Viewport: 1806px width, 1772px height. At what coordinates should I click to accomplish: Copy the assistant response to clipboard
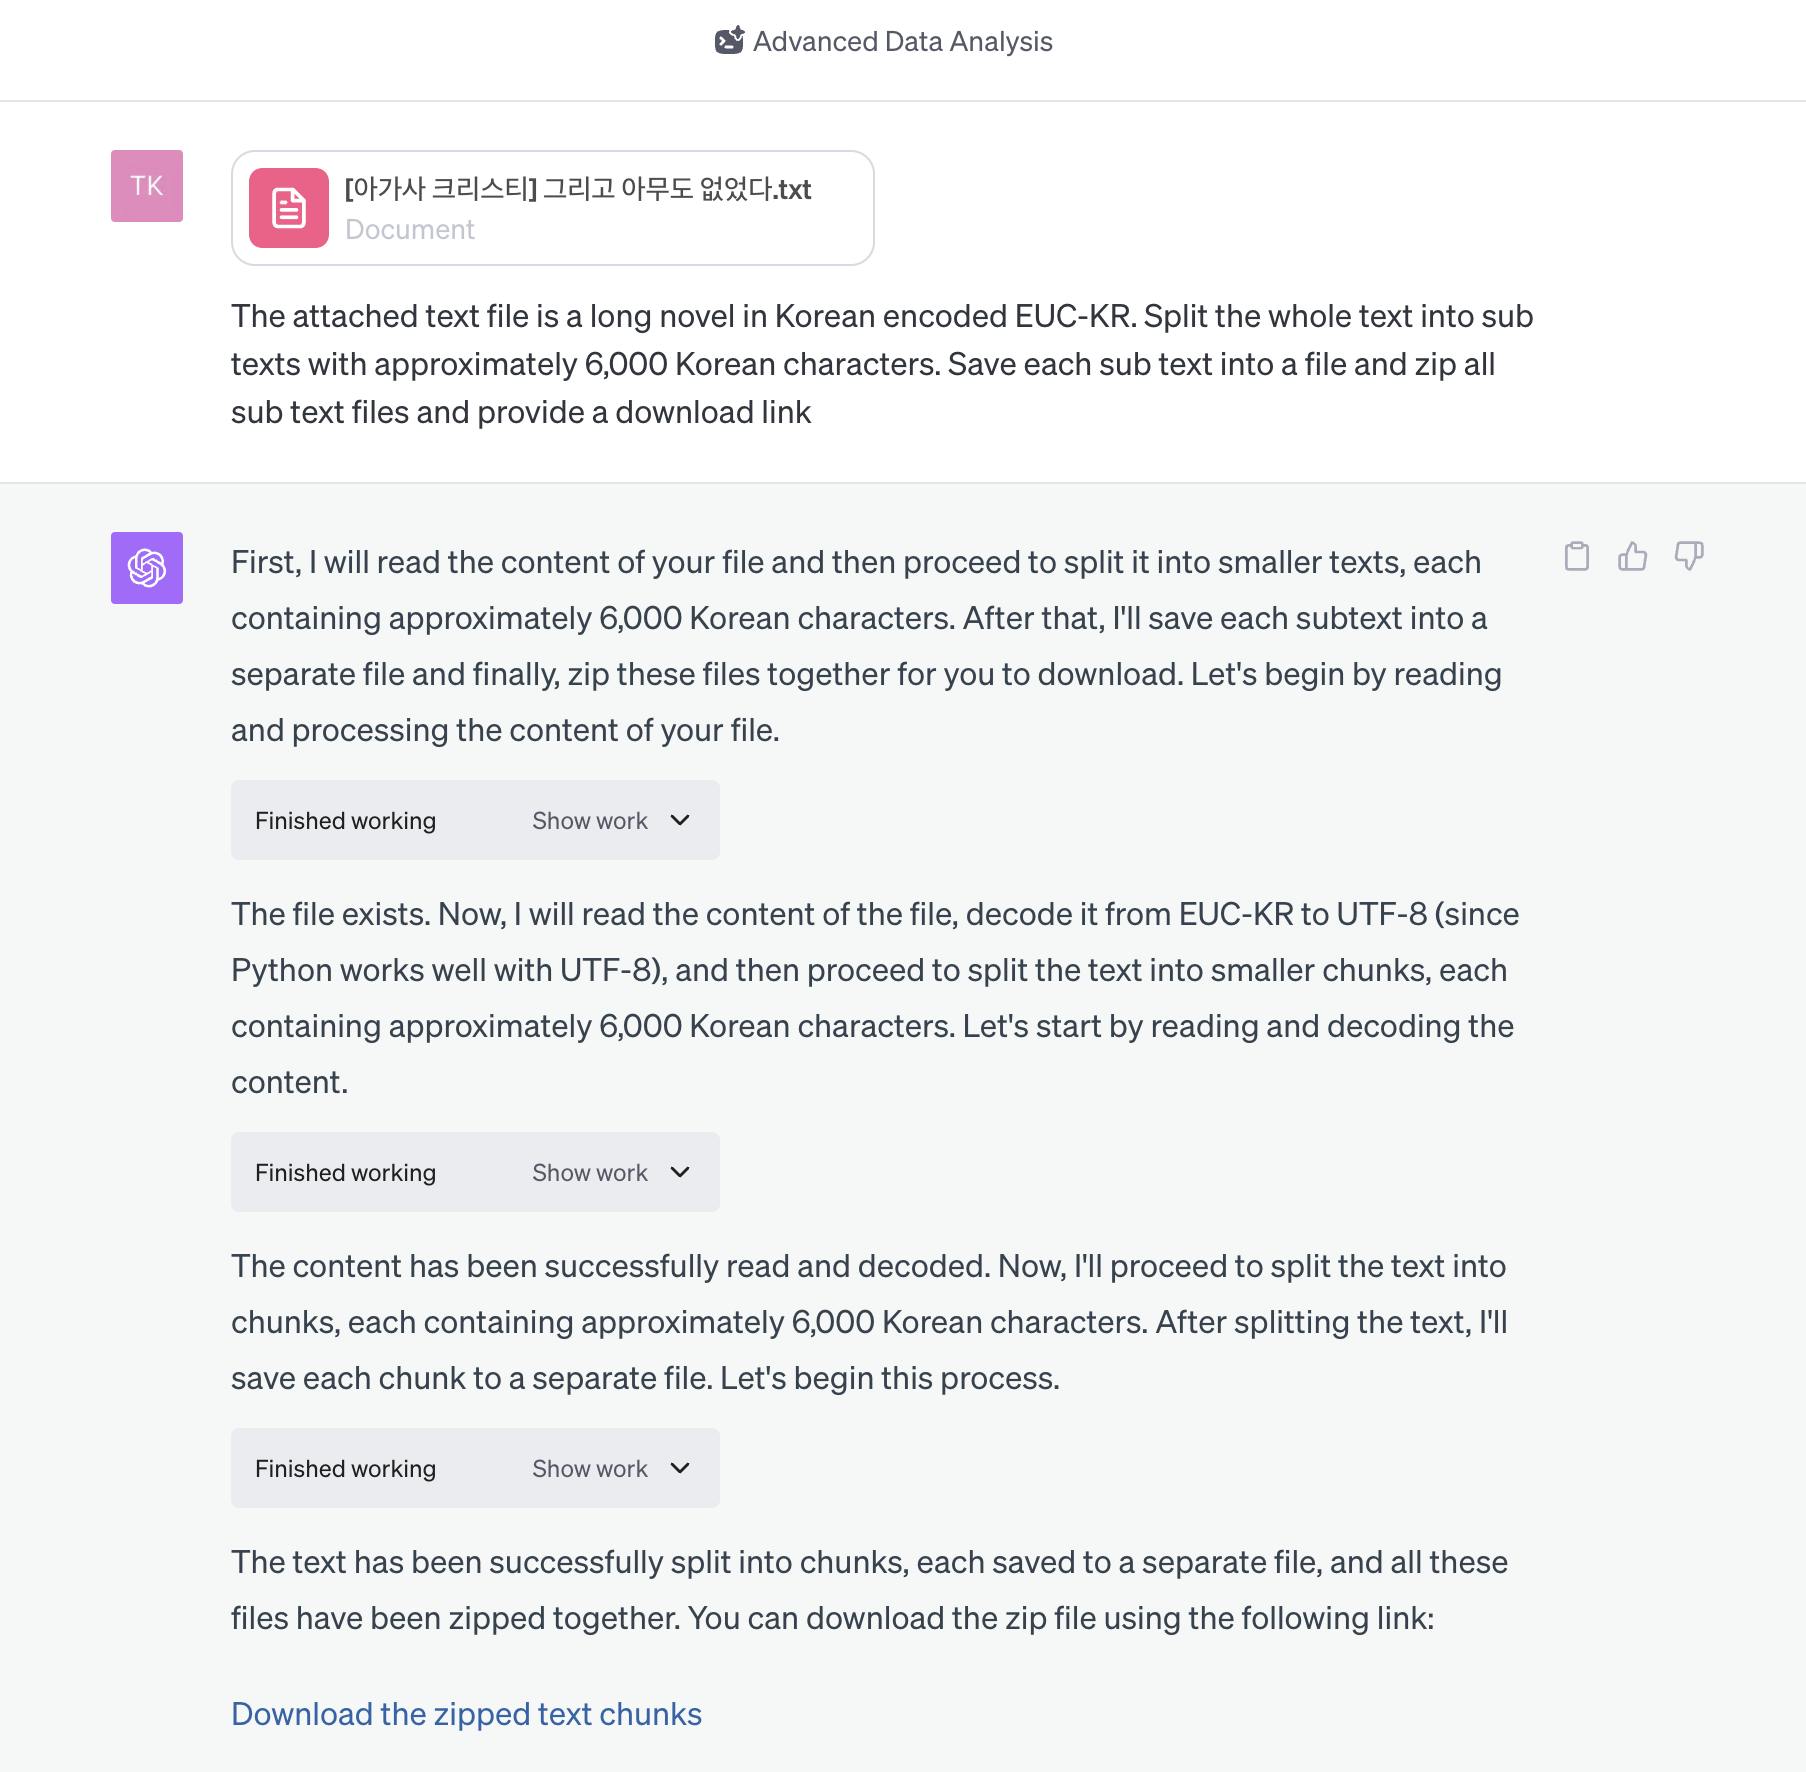click(1577, 556)
